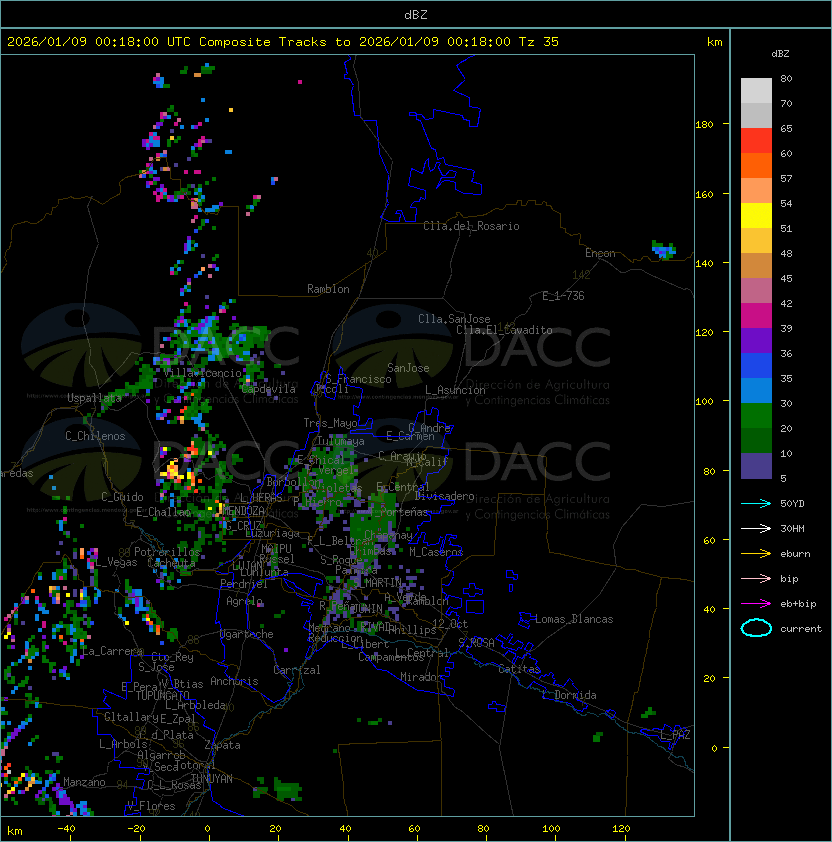Click the '80' color scale label

tap(786, 78)
